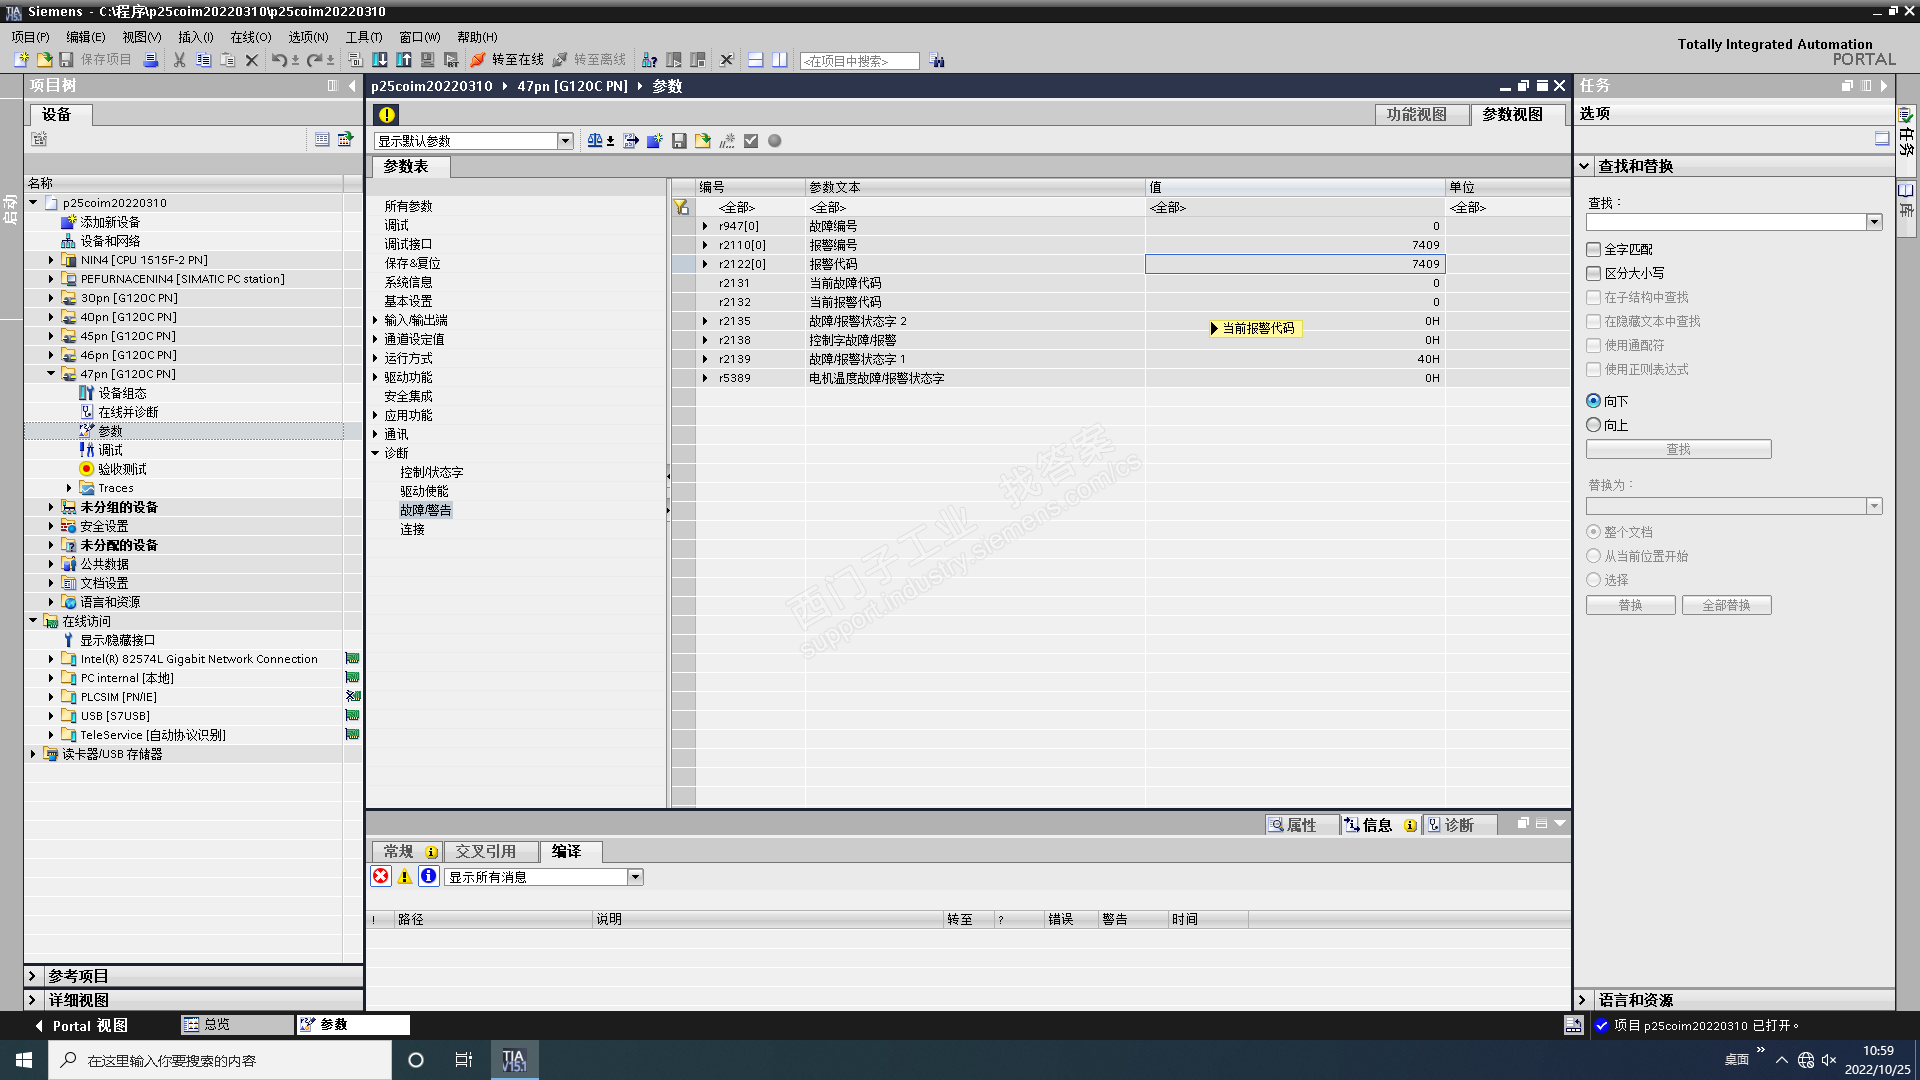Viewport: 1920px width, 1080px height.
Task: Select the 向上 radio button
Action: click(x=1594, y=425)
